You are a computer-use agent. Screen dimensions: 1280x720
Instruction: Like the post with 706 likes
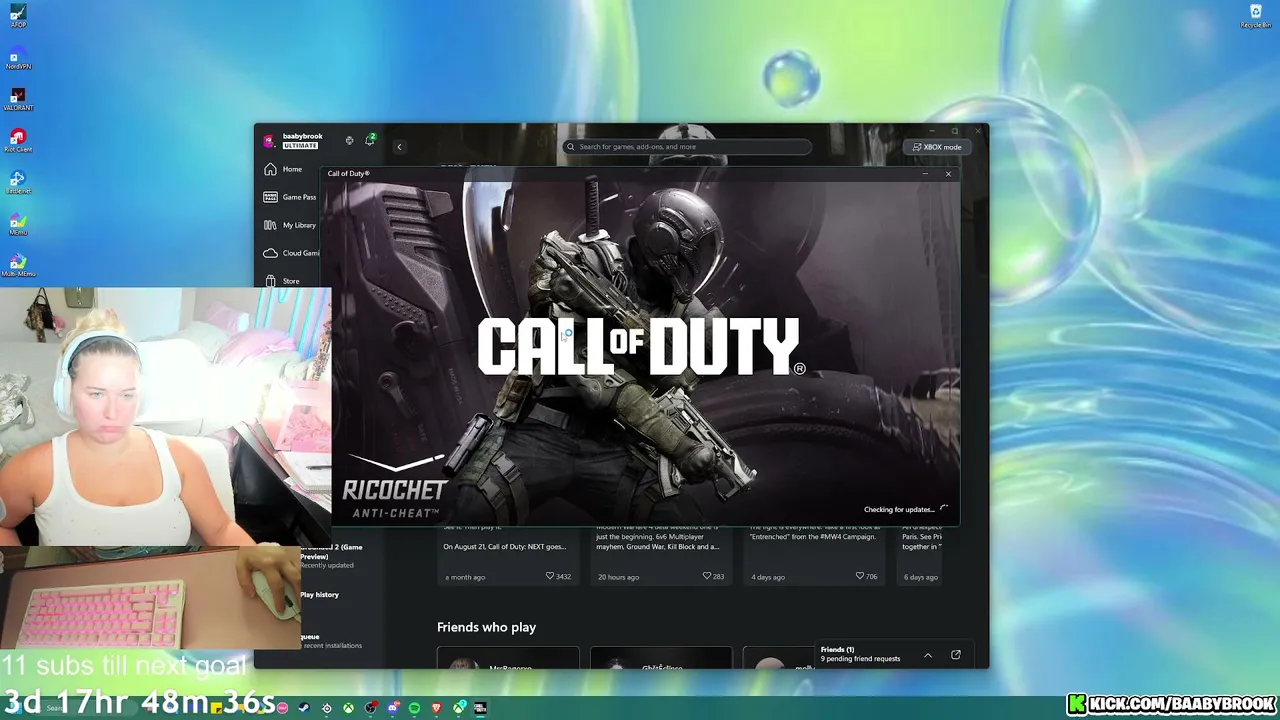[866, 576]
